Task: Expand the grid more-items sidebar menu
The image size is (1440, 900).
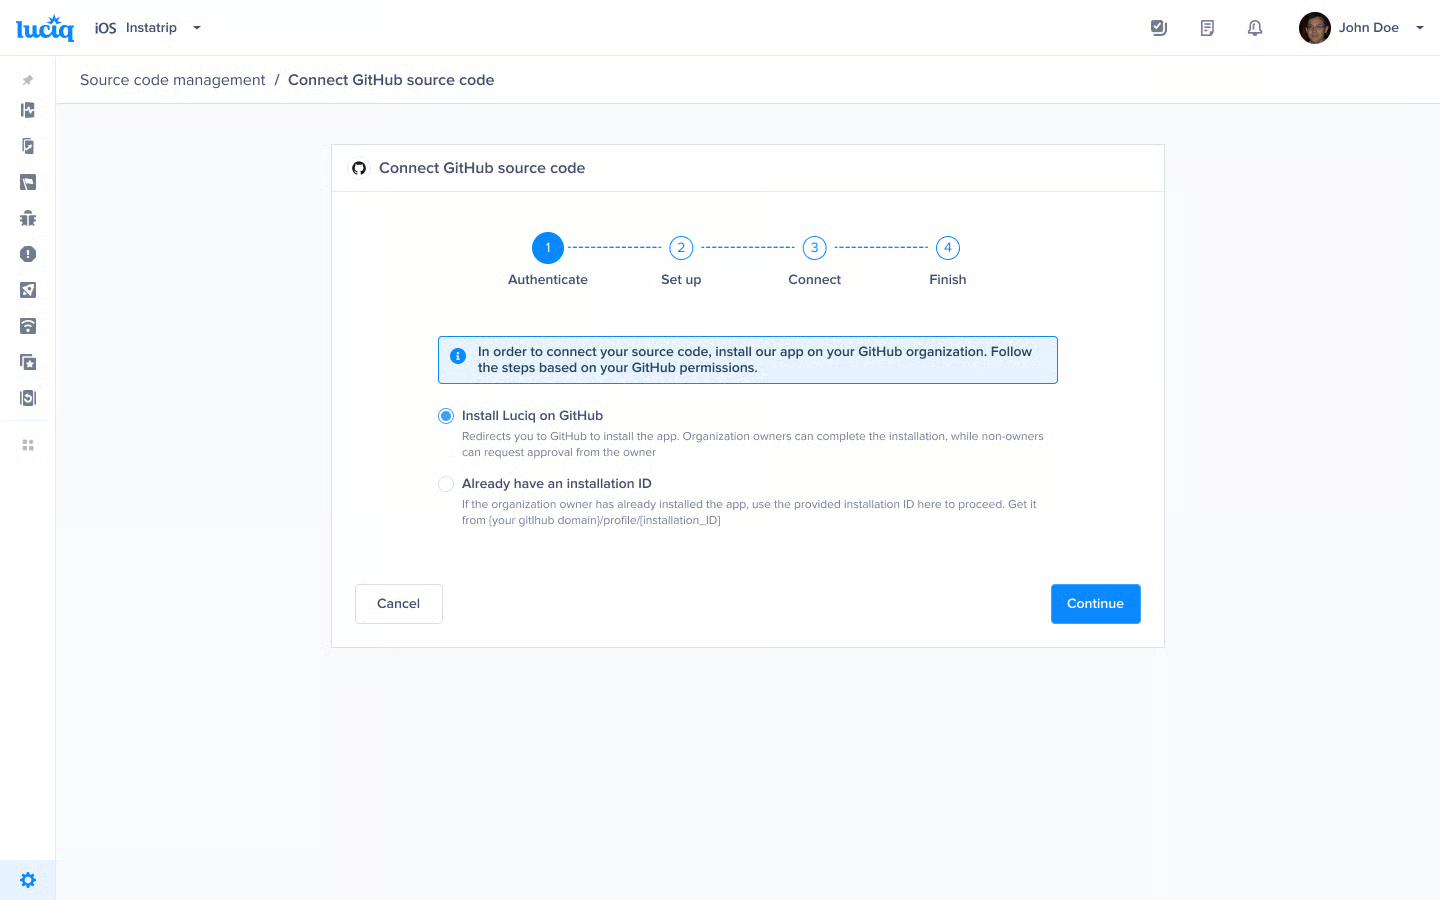Action: click(28, 445)
